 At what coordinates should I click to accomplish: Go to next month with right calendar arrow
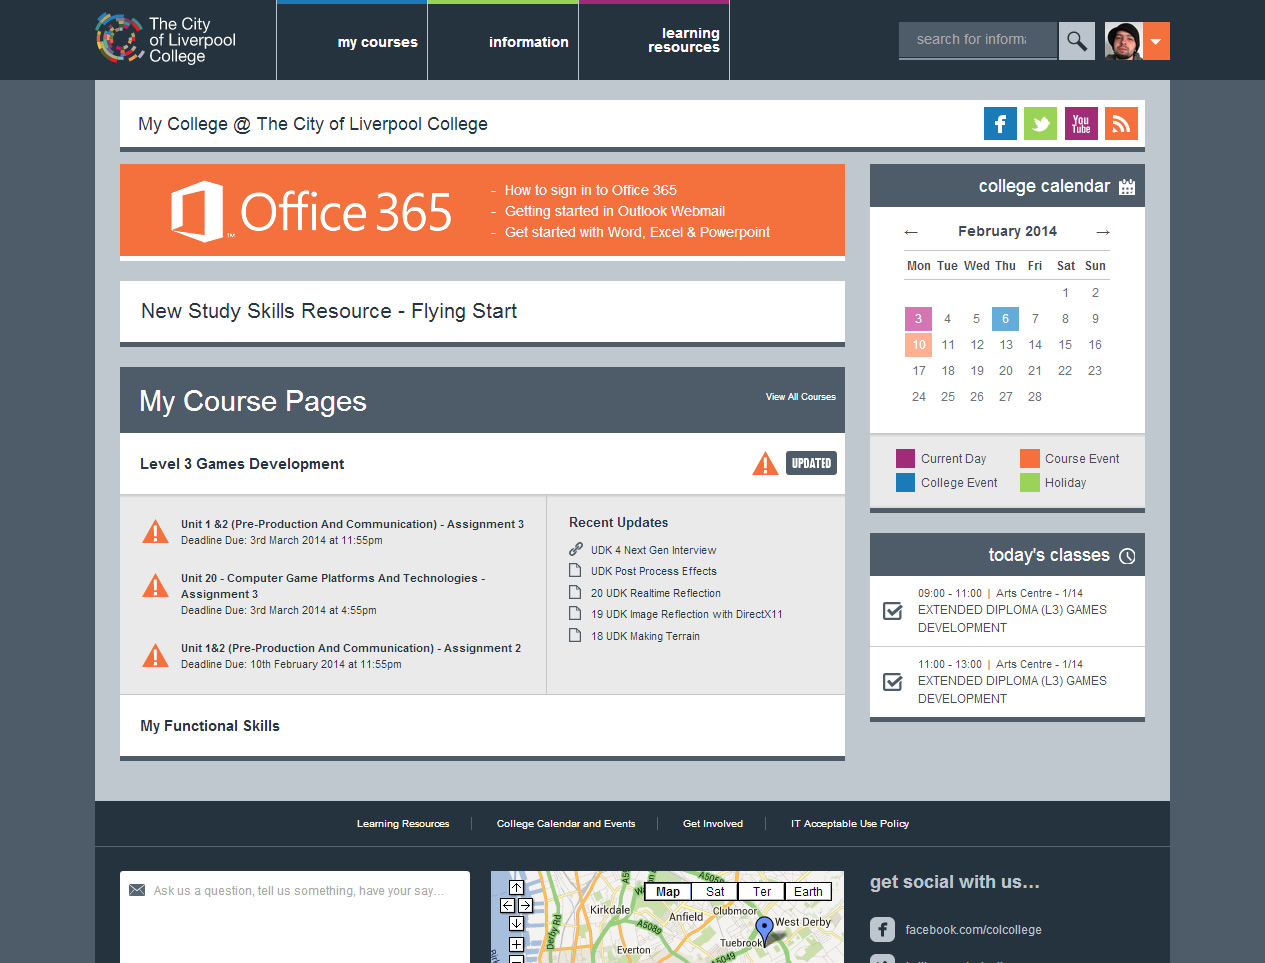pyautogui.click(x=1102, y=231)
